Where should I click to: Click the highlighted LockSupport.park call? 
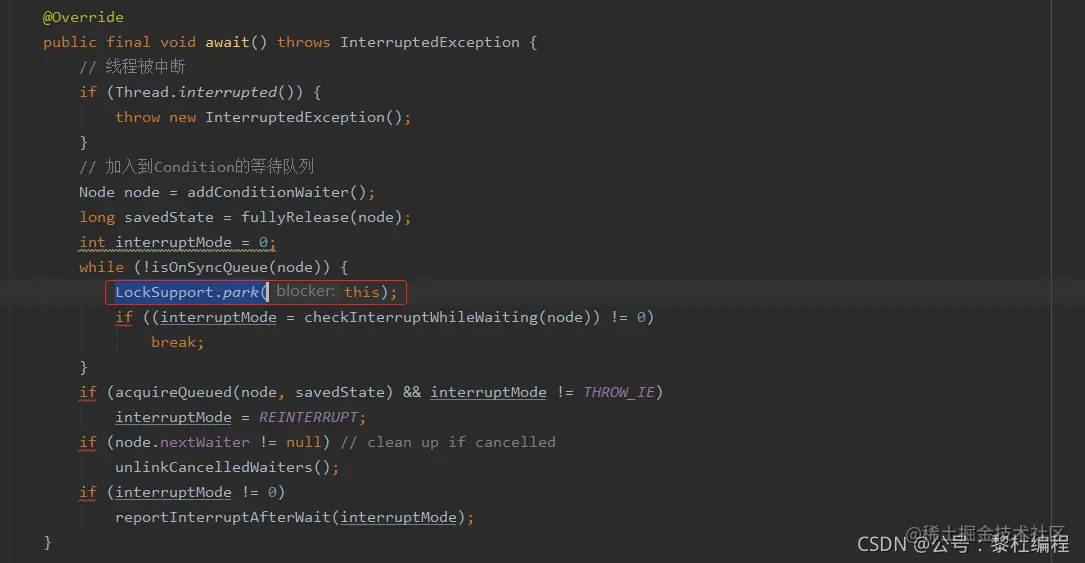(192, 292)
